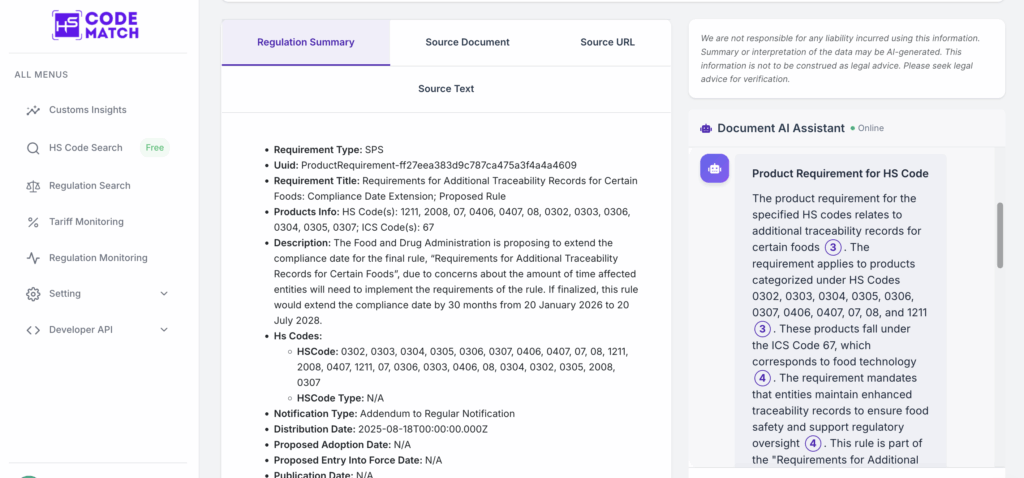Click the Document AI Assistant robot icon
1024x478 pixels.
(706, 128)
